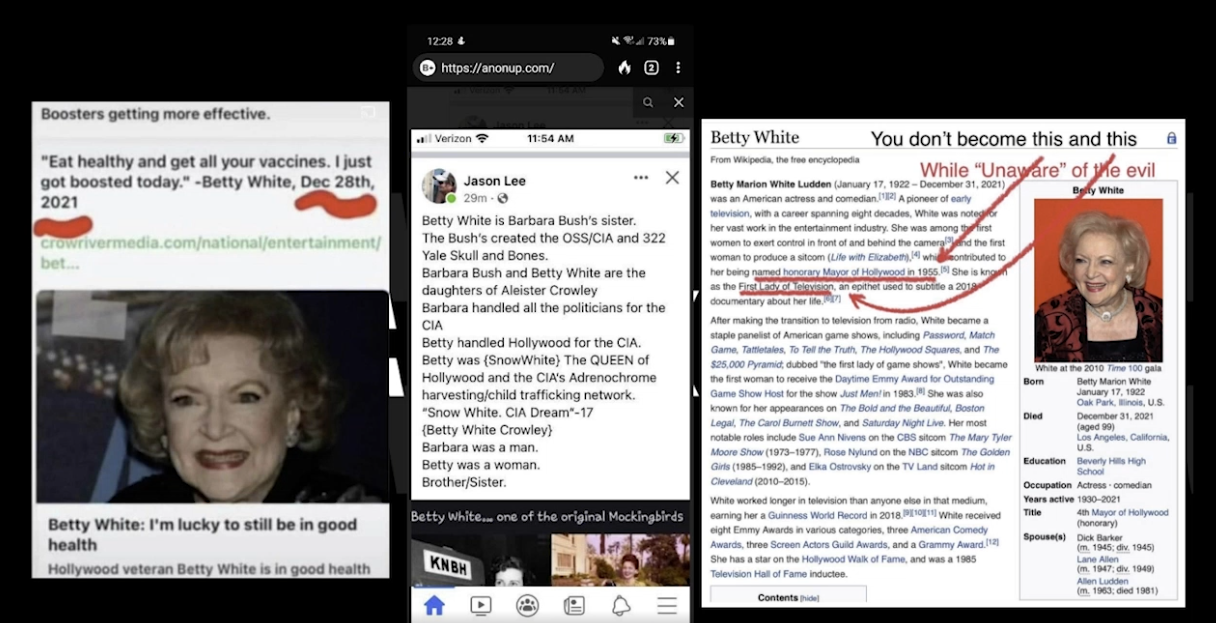Open the Facebook notifications bell
Screen dimensions: 1216x623
coord(621,605)
